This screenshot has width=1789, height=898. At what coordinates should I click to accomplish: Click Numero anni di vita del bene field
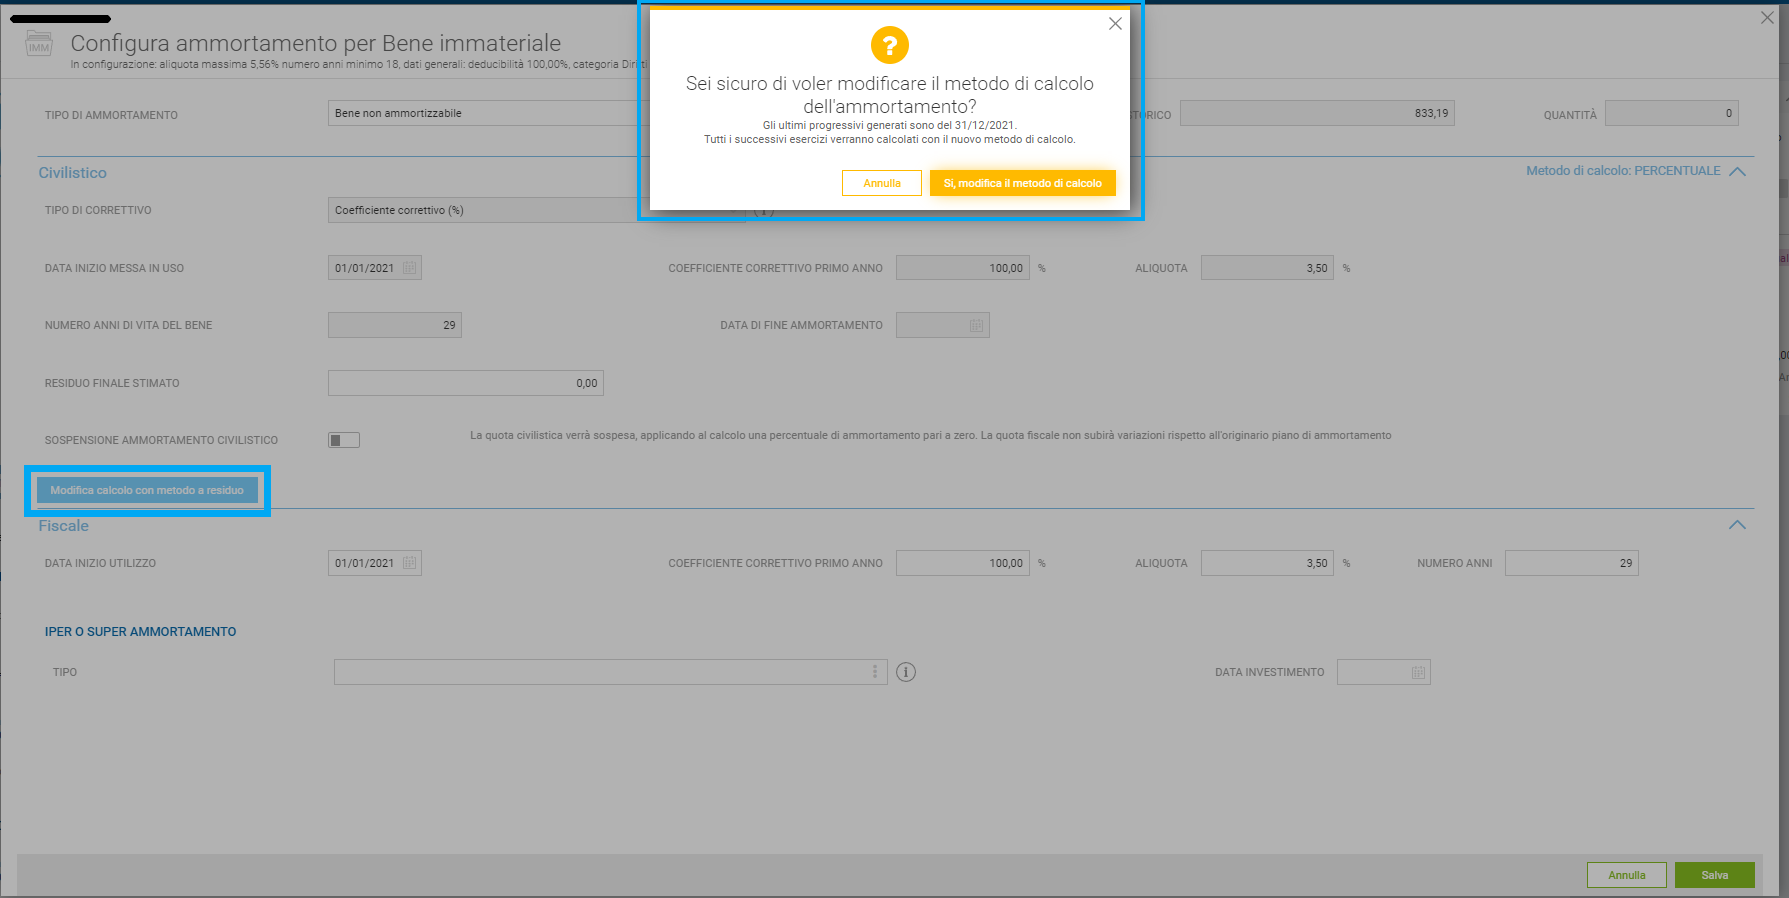pyautogui.click(x=395, y=325)
